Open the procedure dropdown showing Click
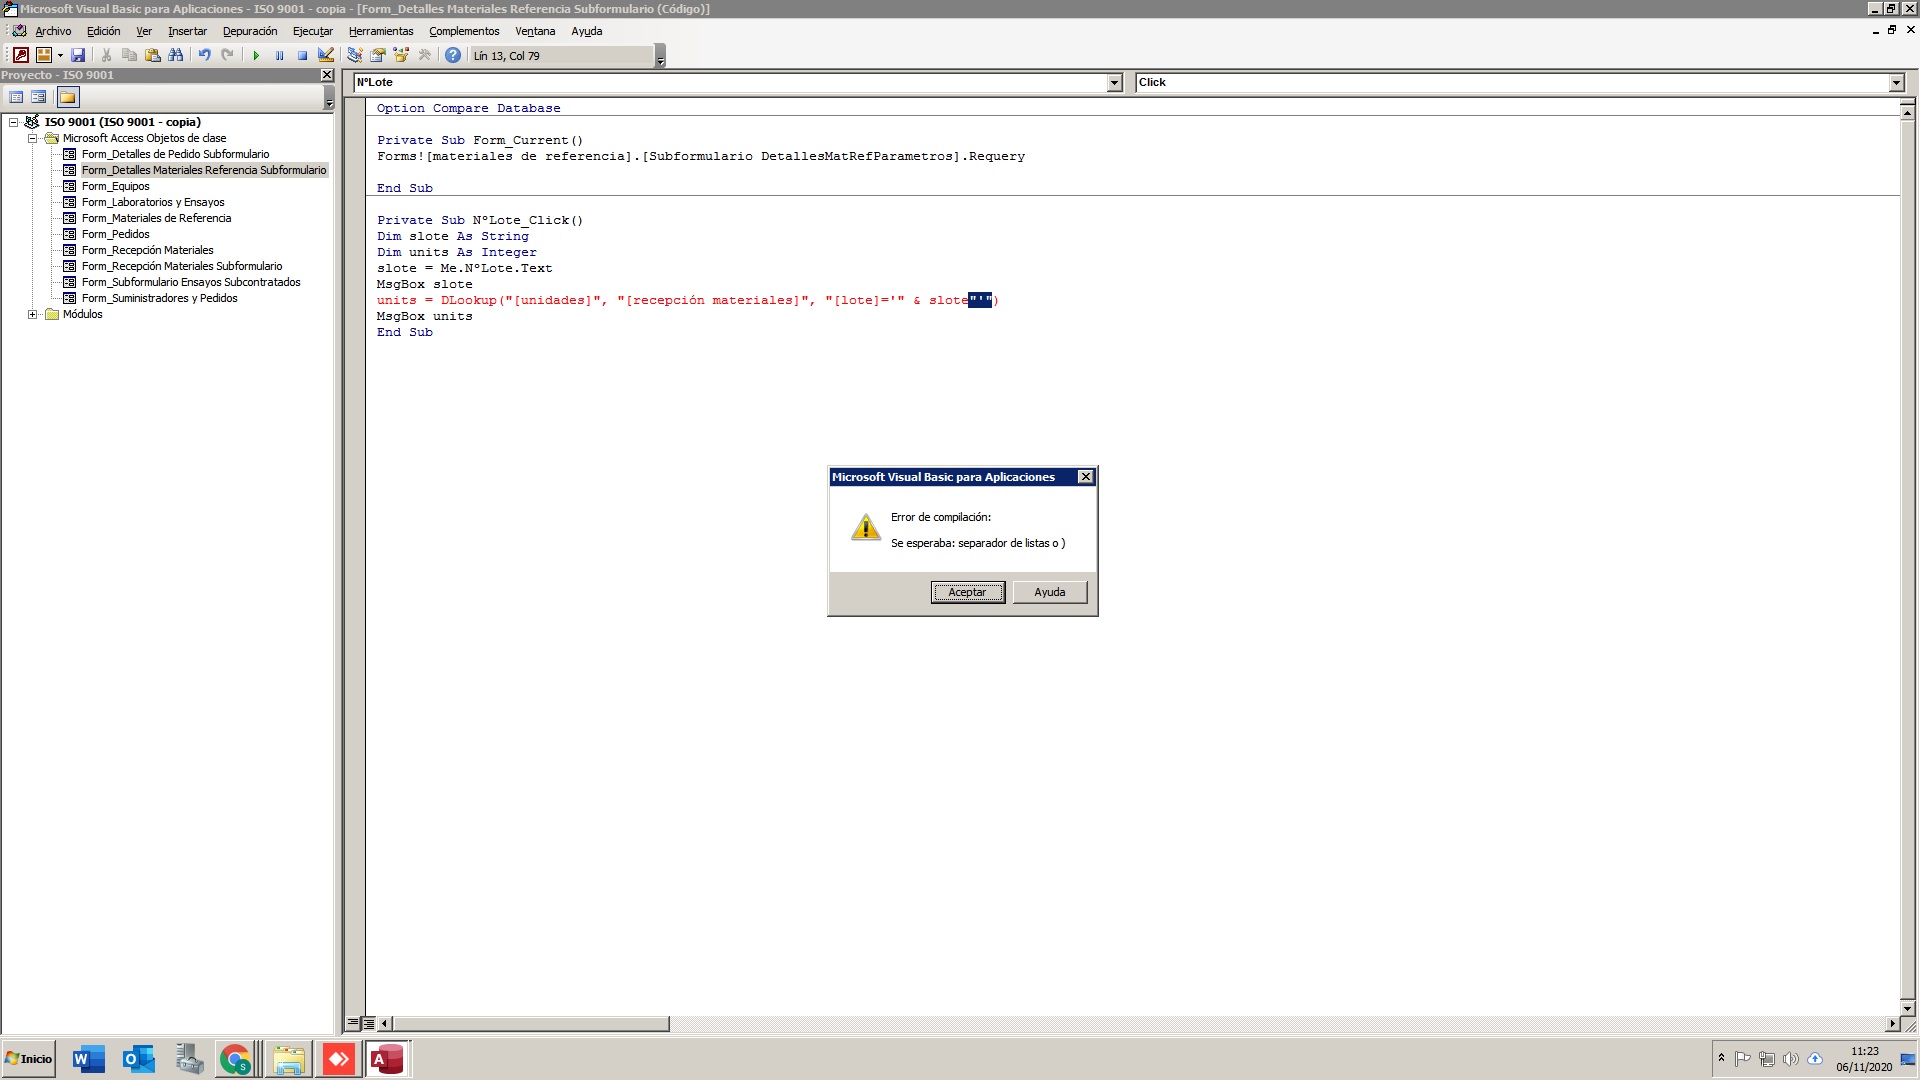1920x1080 pixels. 1896,83
